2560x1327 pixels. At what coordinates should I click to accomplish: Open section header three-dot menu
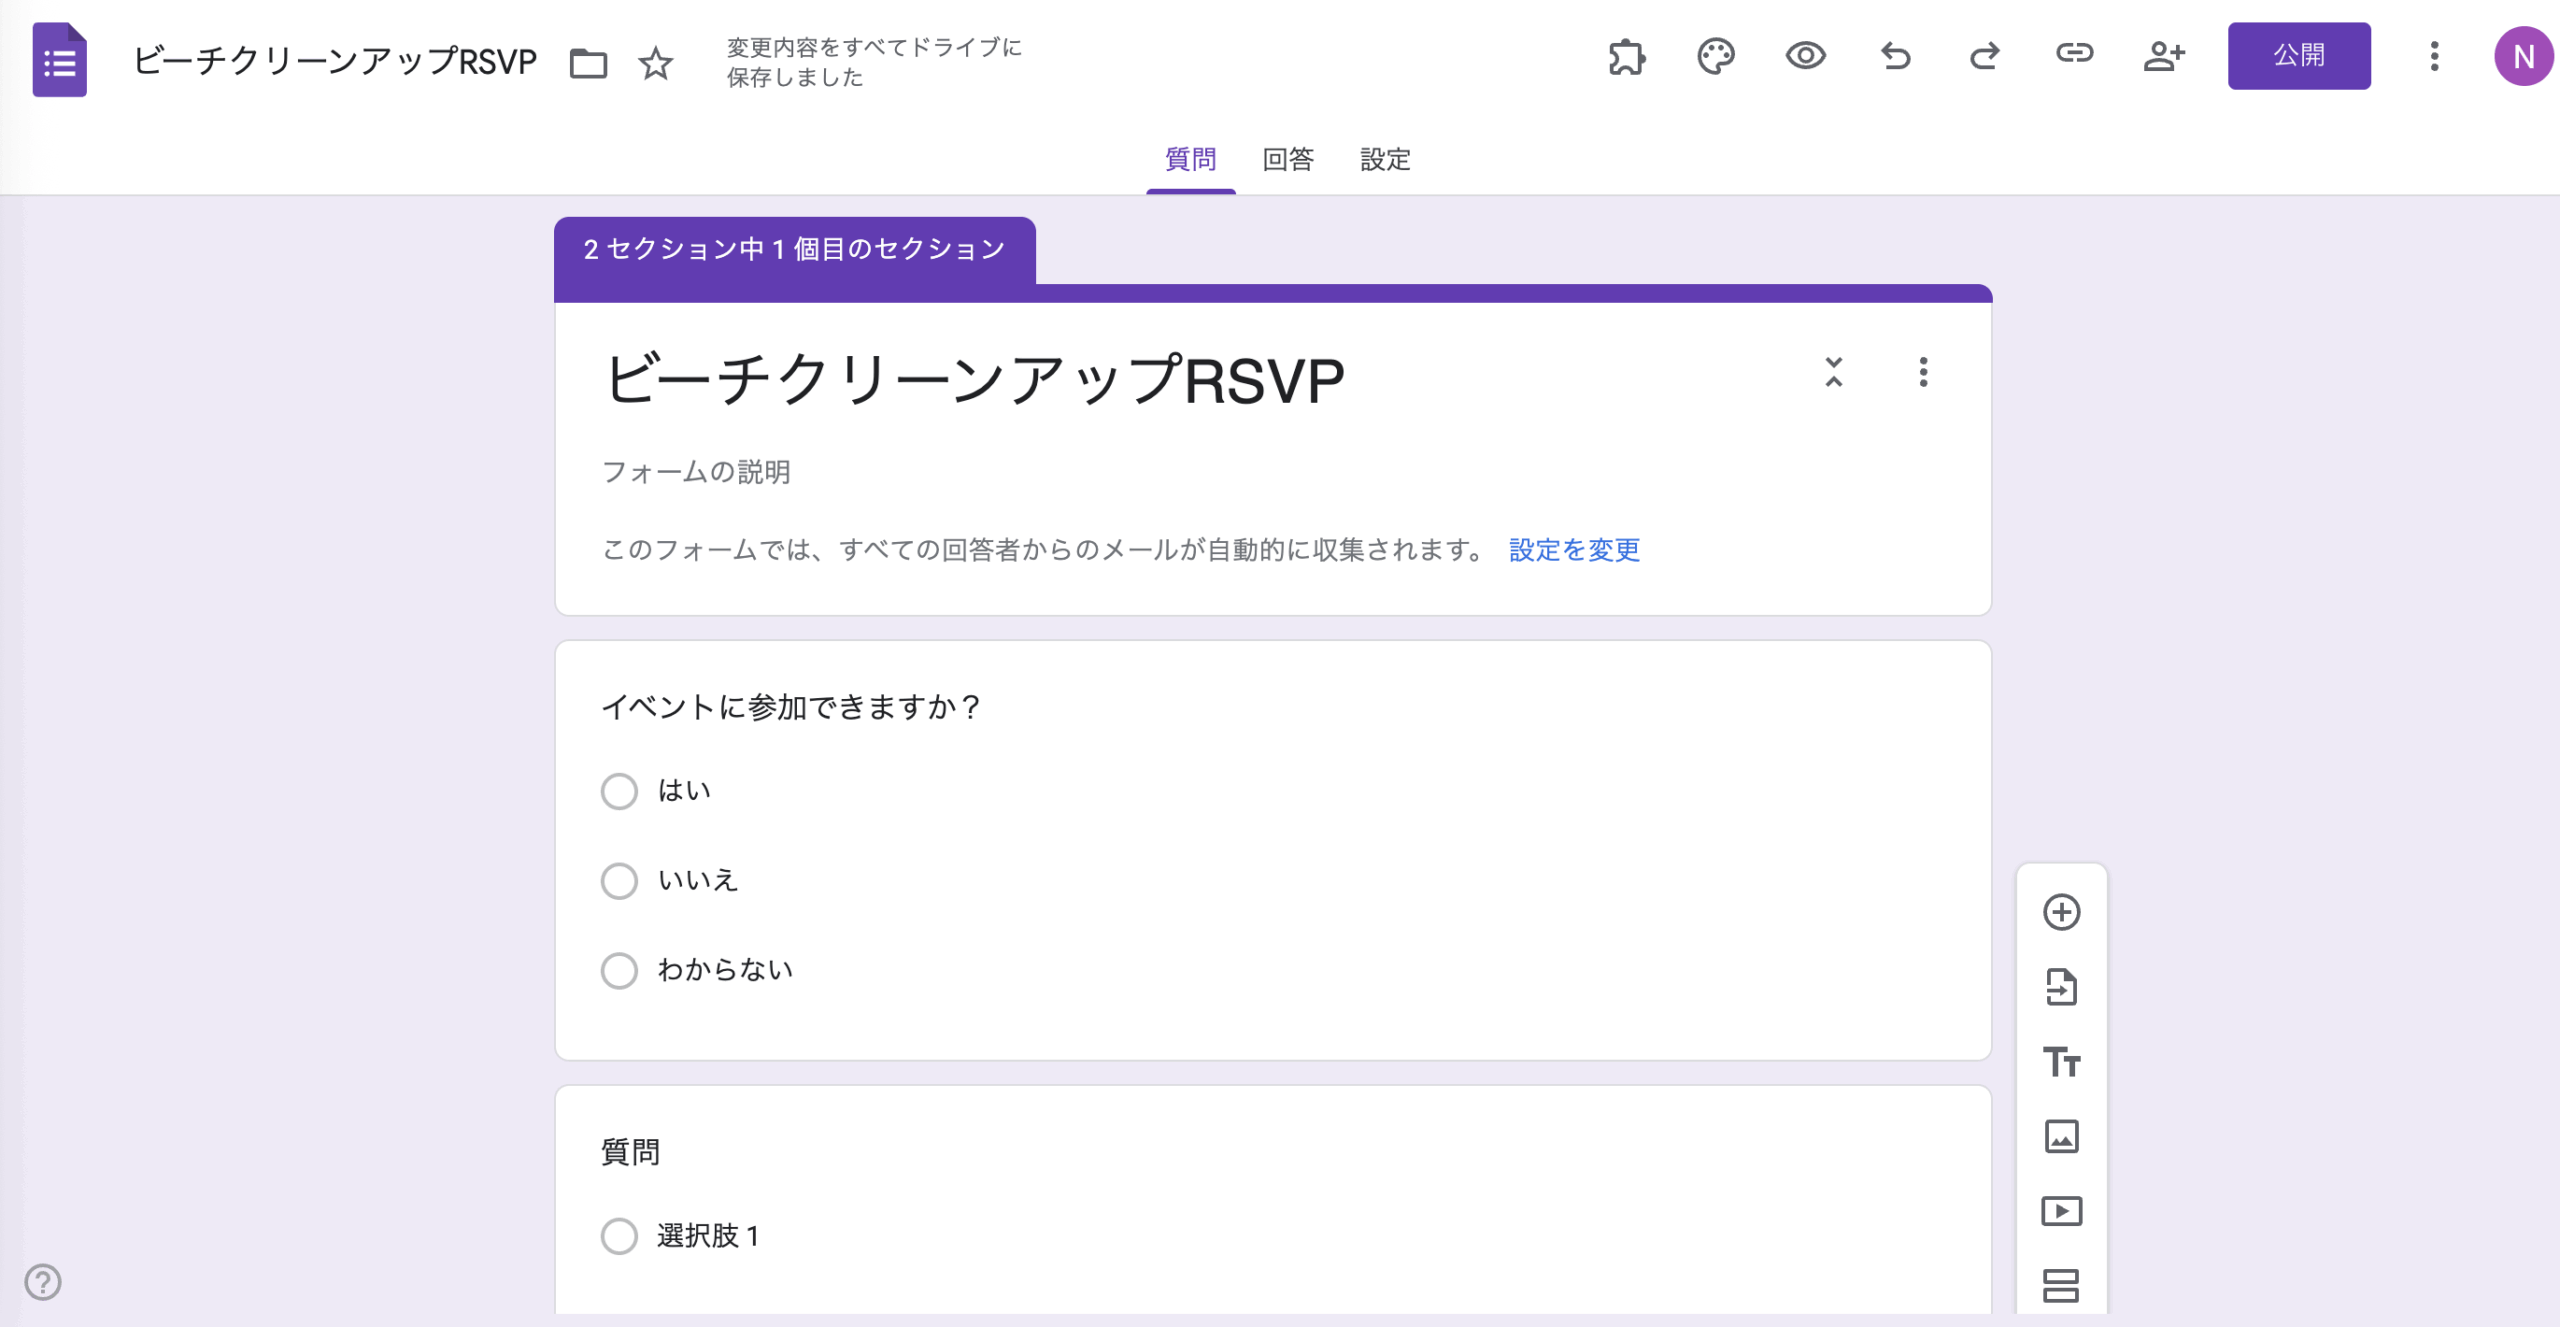(x=1923, y=372)
